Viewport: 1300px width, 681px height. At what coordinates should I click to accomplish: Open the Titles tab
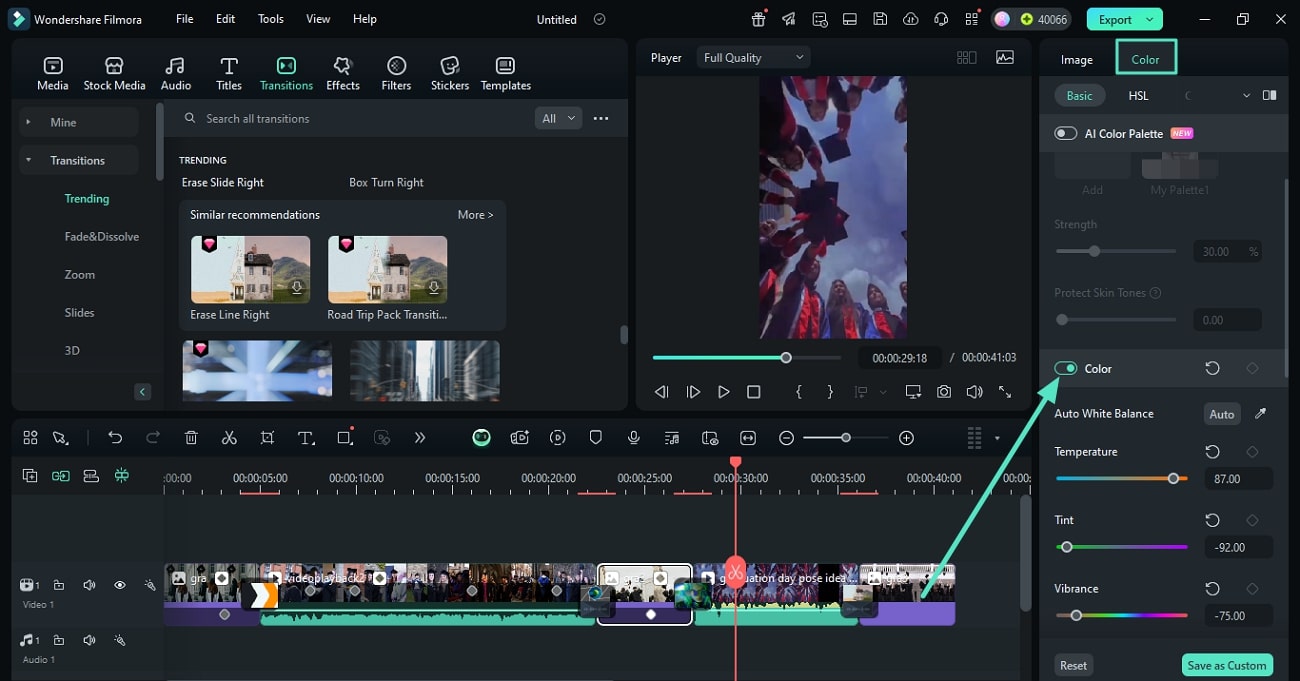pyautogui.click(x=229, y=74)
